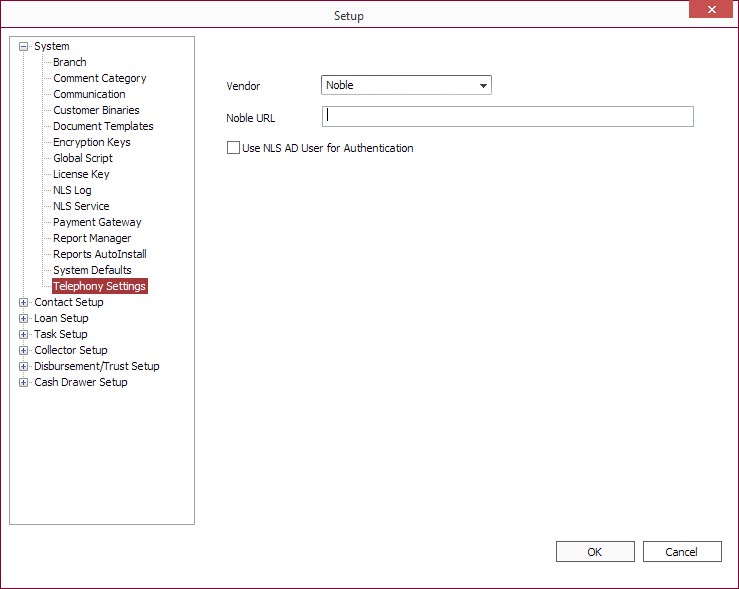739x589 pixels.
Task: Expand the Task Setup node
Action: pyautogui.click(x=23, y=335)
